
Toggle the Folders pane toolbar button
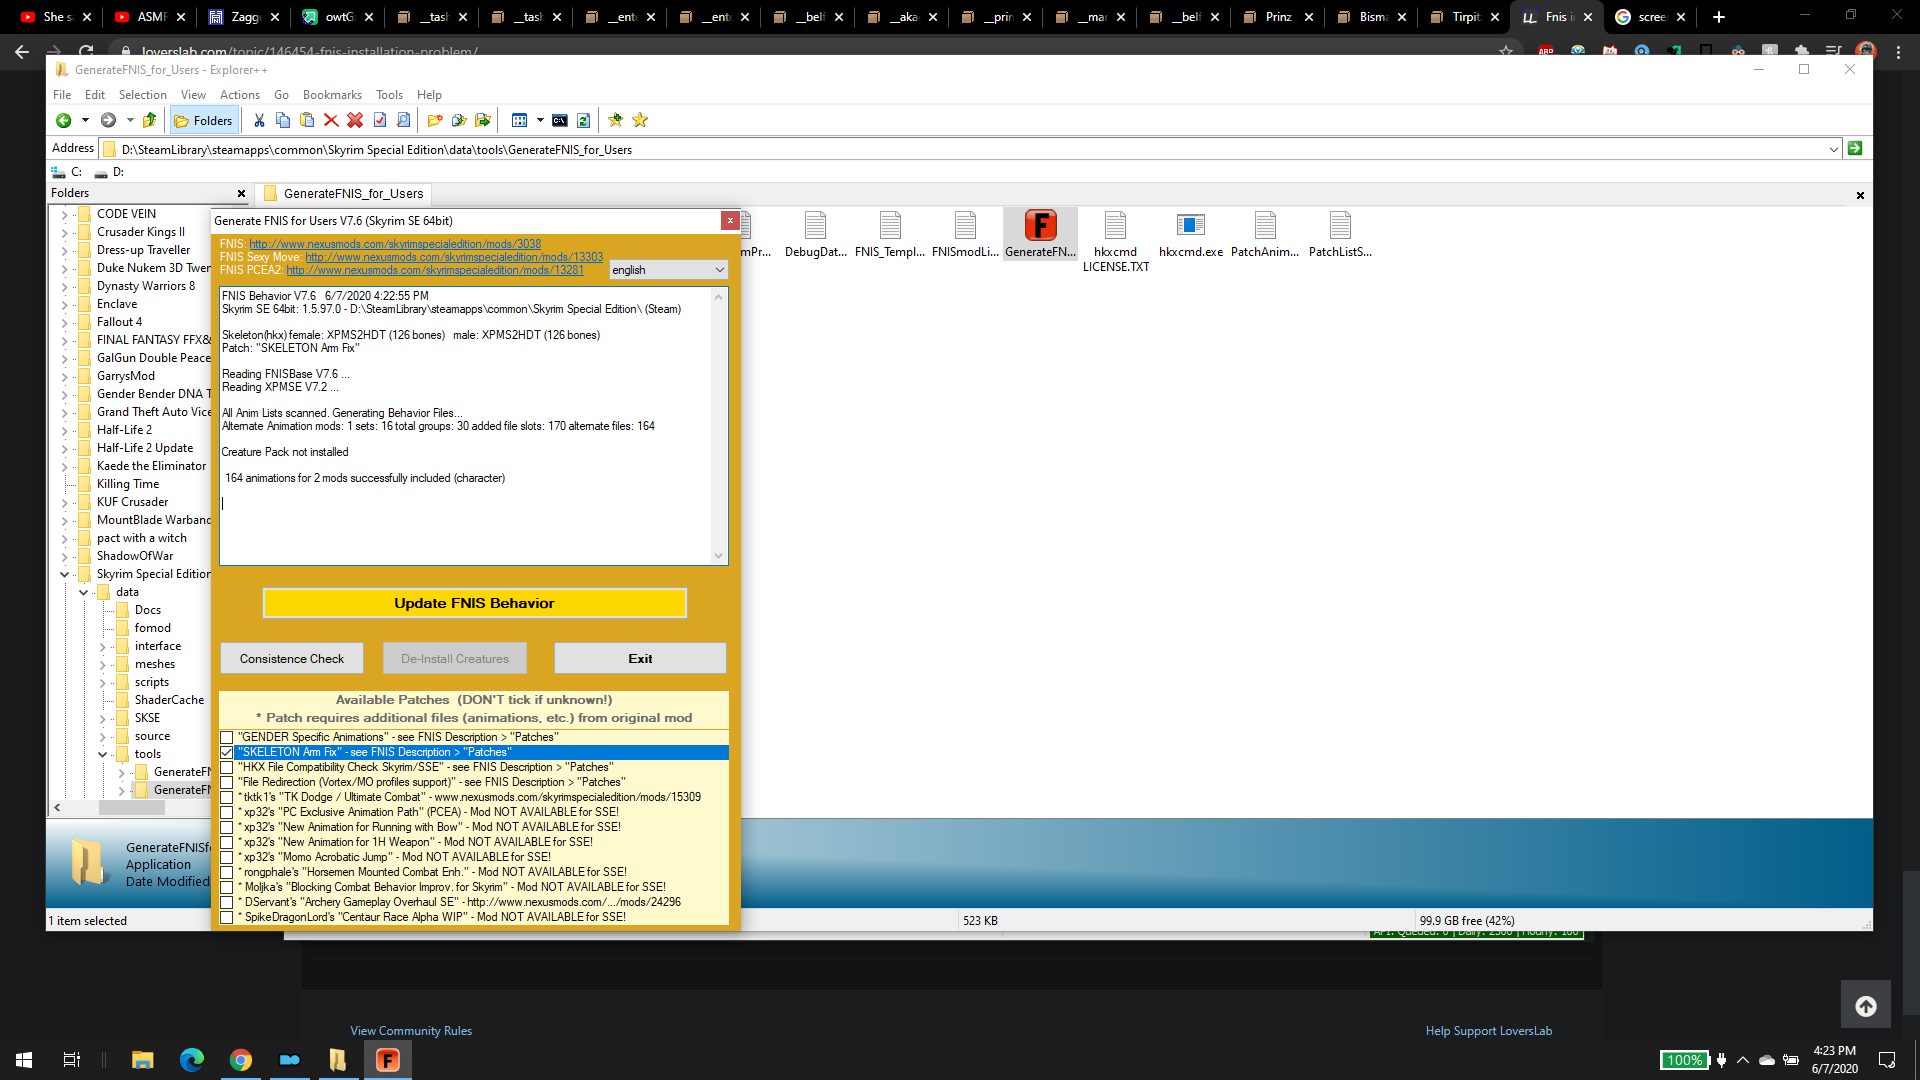pyautogui.click(x=203, y=121)
